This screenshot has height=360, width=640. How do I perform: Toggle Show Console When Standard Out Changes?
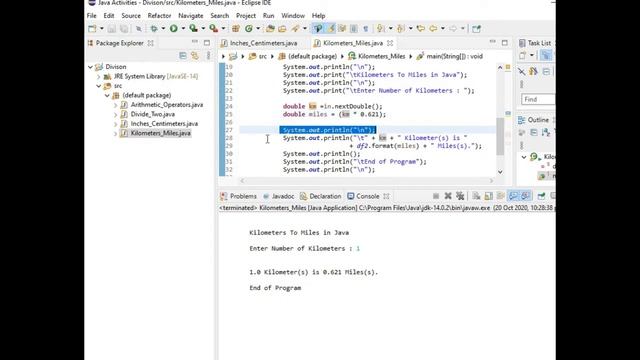(x=513, y=196)
